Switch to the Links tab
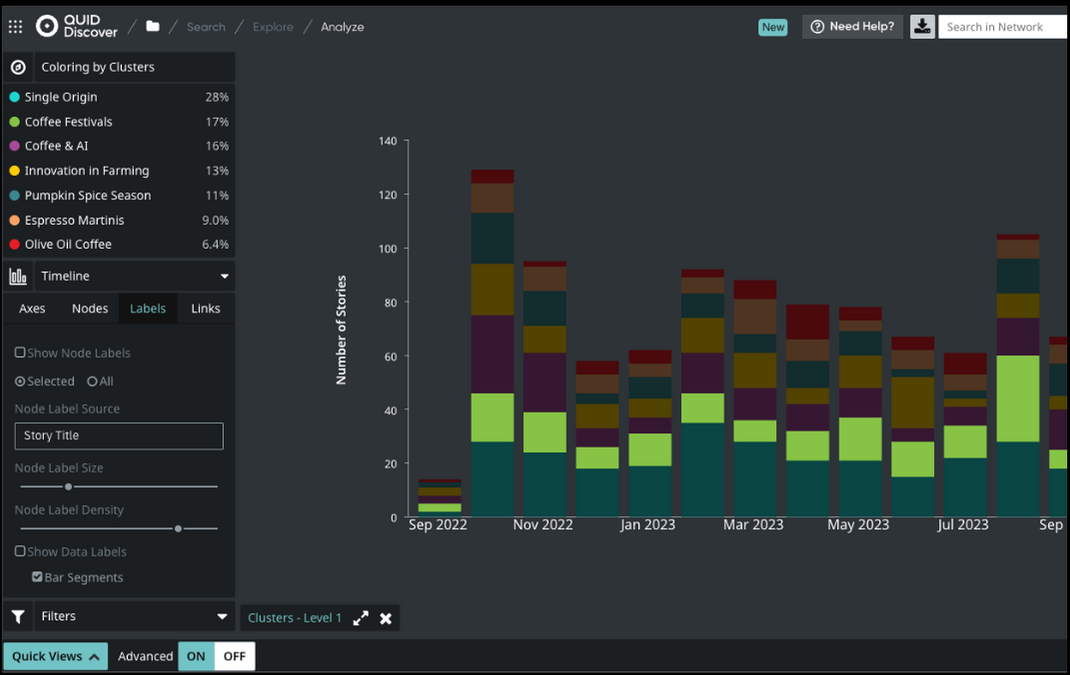Viewport: 1070px width, 675px height. (x=205, y=308)
